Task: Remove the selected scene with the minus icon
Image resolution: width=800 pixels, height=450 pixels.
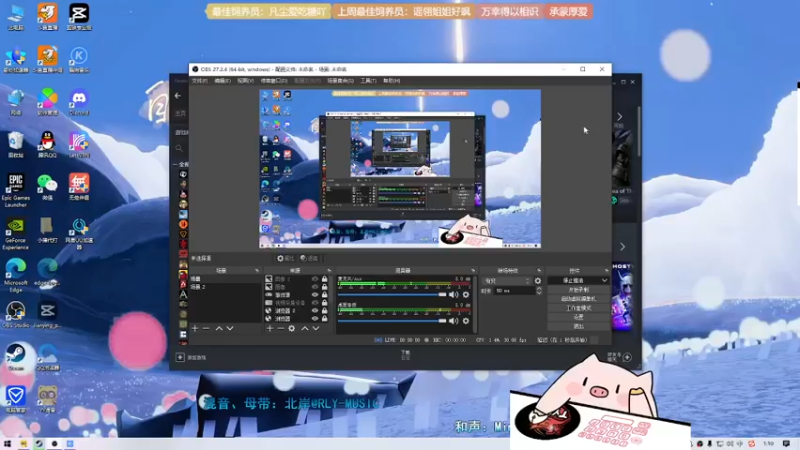Action: [x=206, y=329]
